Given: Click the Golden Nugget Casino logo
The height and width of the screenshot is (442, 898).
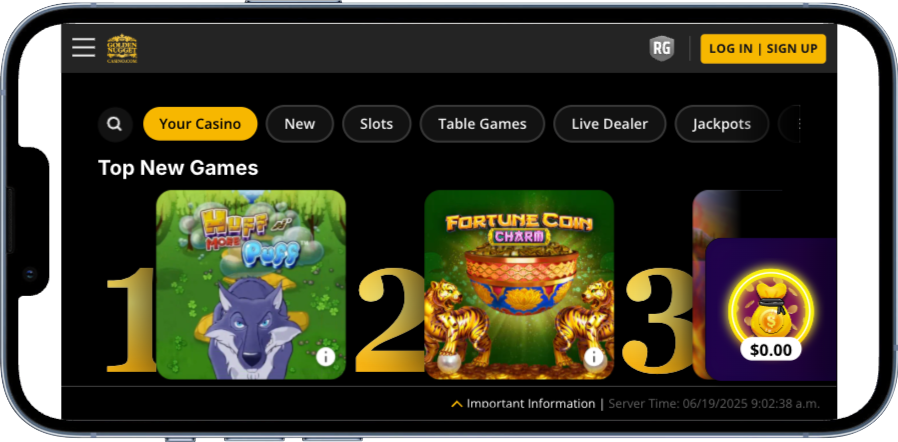Looking at the screenshot, I should pos(122,48).
